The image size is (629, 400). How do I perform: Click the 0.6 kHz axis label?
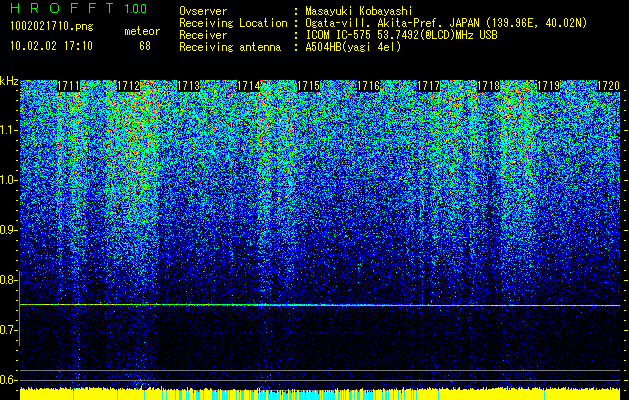[x=8, y=380]
